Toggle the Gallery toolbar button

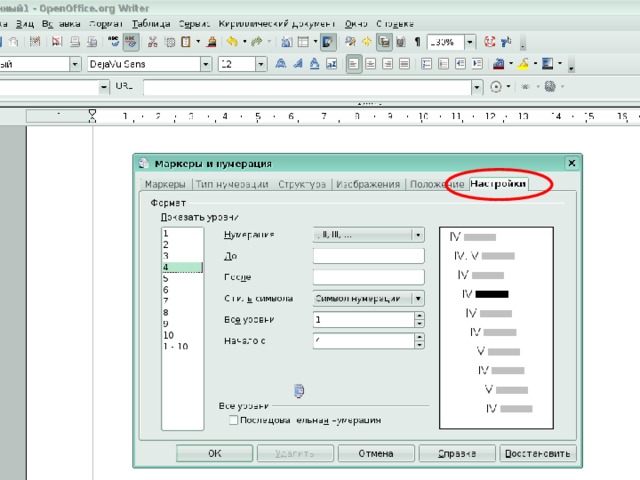point(384,42)
